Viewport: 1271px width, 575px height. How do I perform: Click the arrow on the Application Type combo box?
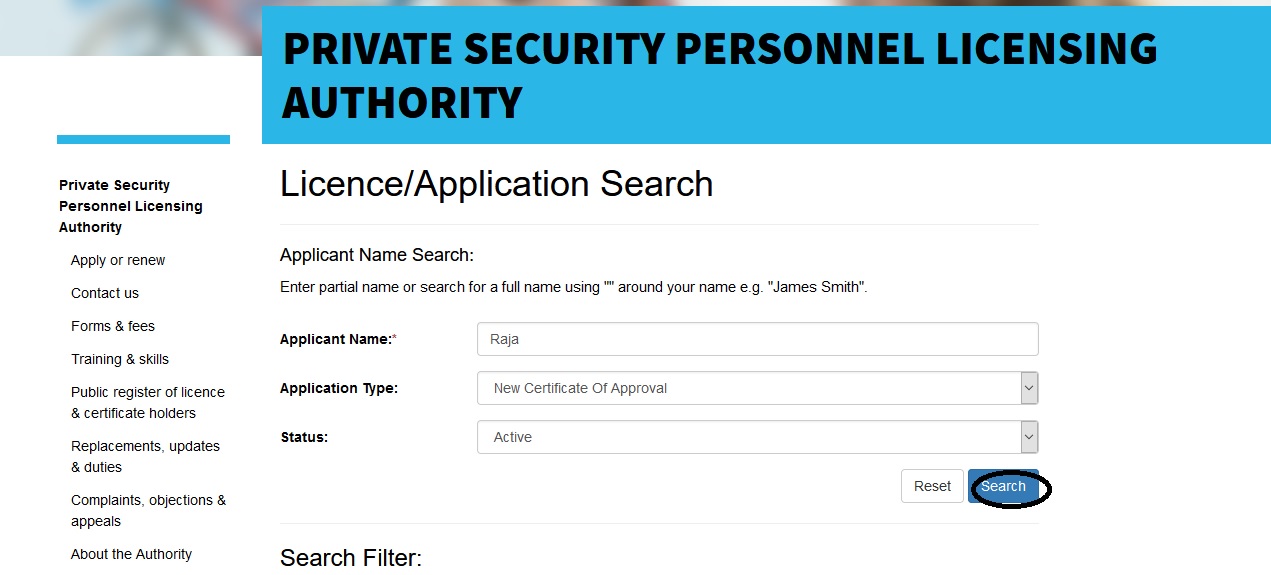click(1029, 388)
